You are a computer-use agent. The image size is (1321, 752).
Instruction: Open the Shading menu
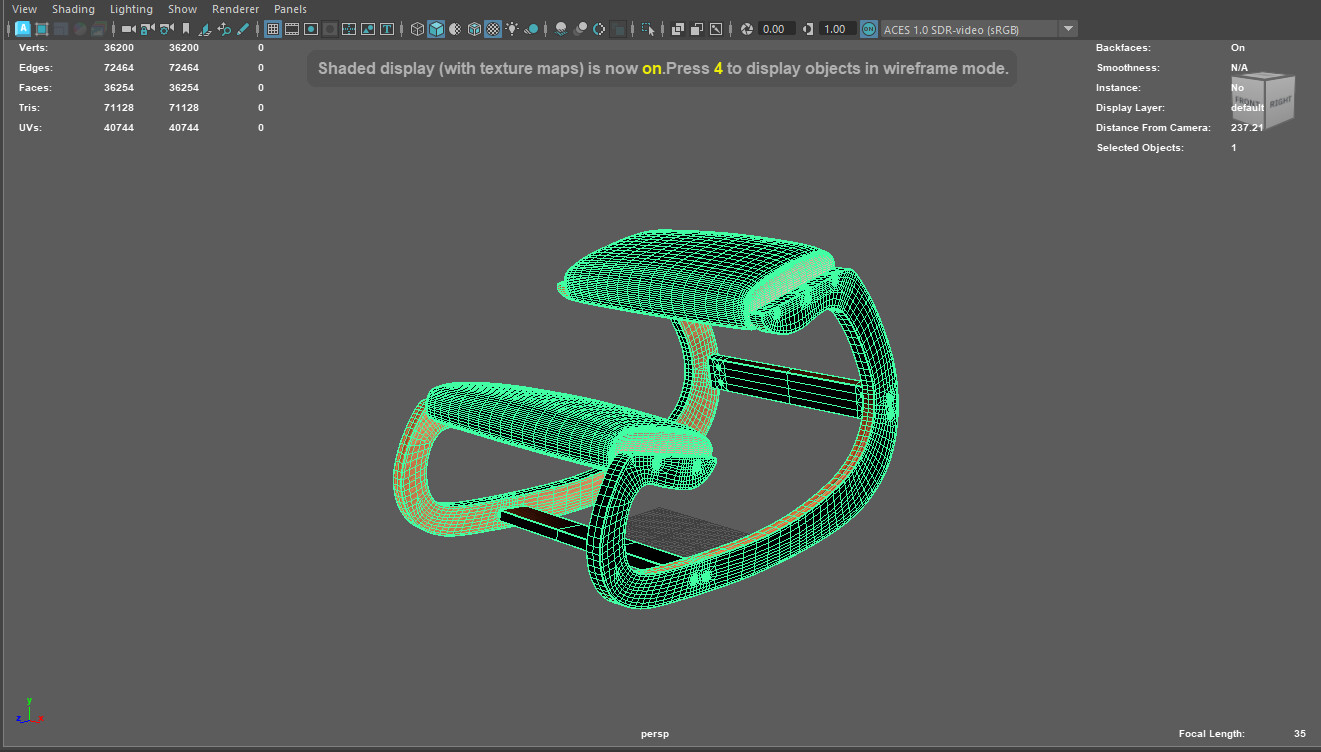tap(73, 9)
